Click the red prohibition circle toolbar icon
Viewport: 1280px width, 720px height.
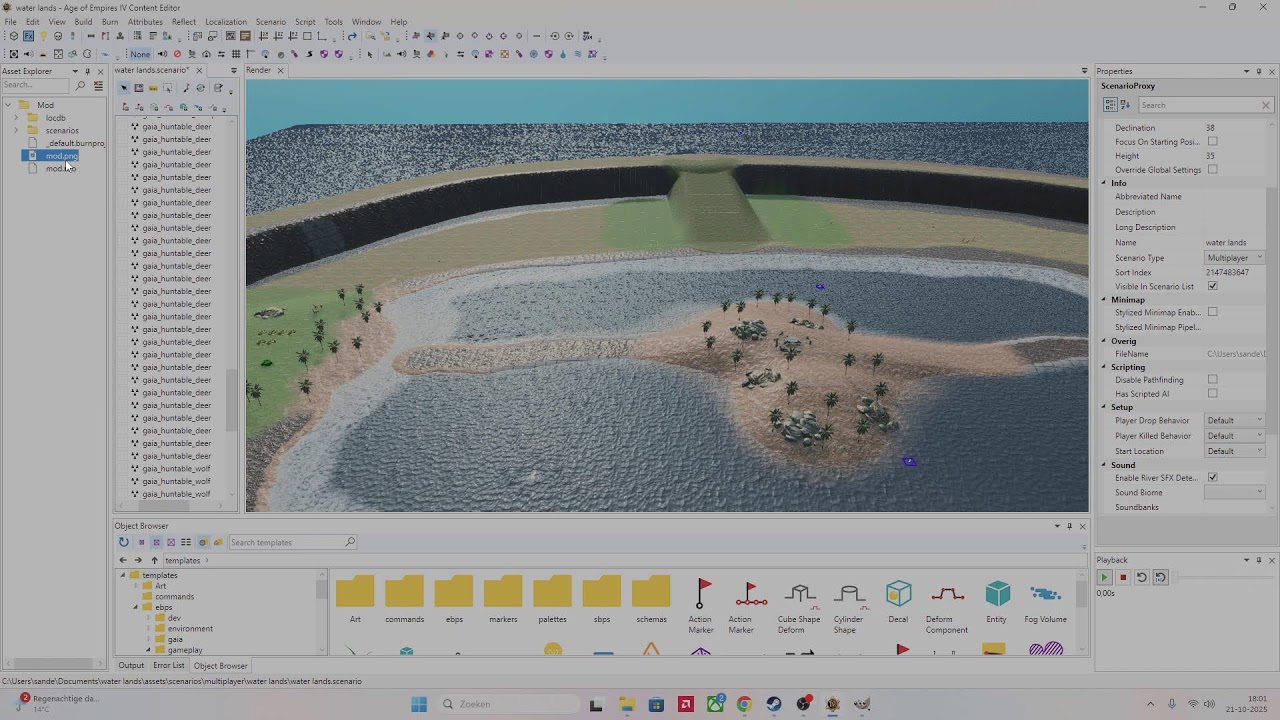pos(177,54)
